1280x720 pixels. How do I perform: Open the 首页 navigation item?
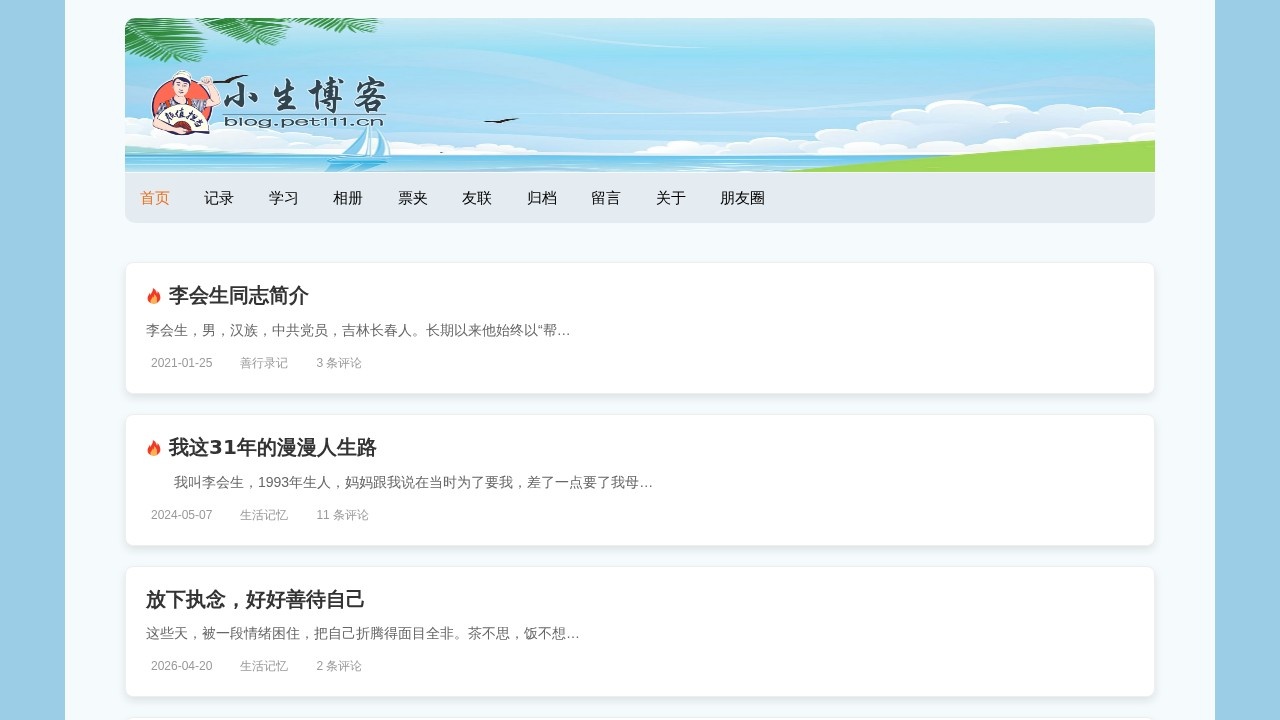[x=155, y=198]
